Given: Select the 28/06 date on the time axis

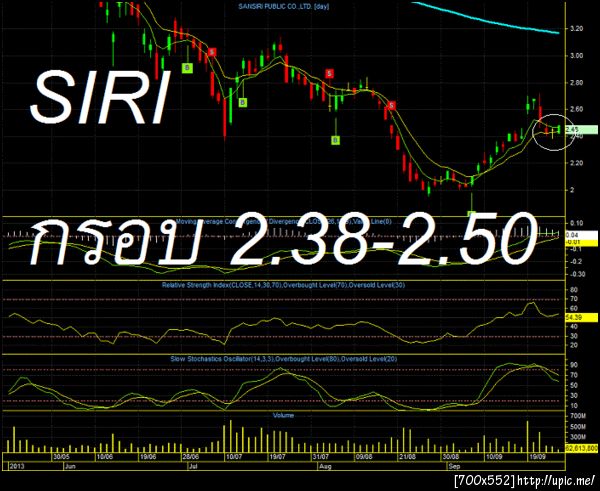Looking at the screenshot, I should tap(191, 457).
